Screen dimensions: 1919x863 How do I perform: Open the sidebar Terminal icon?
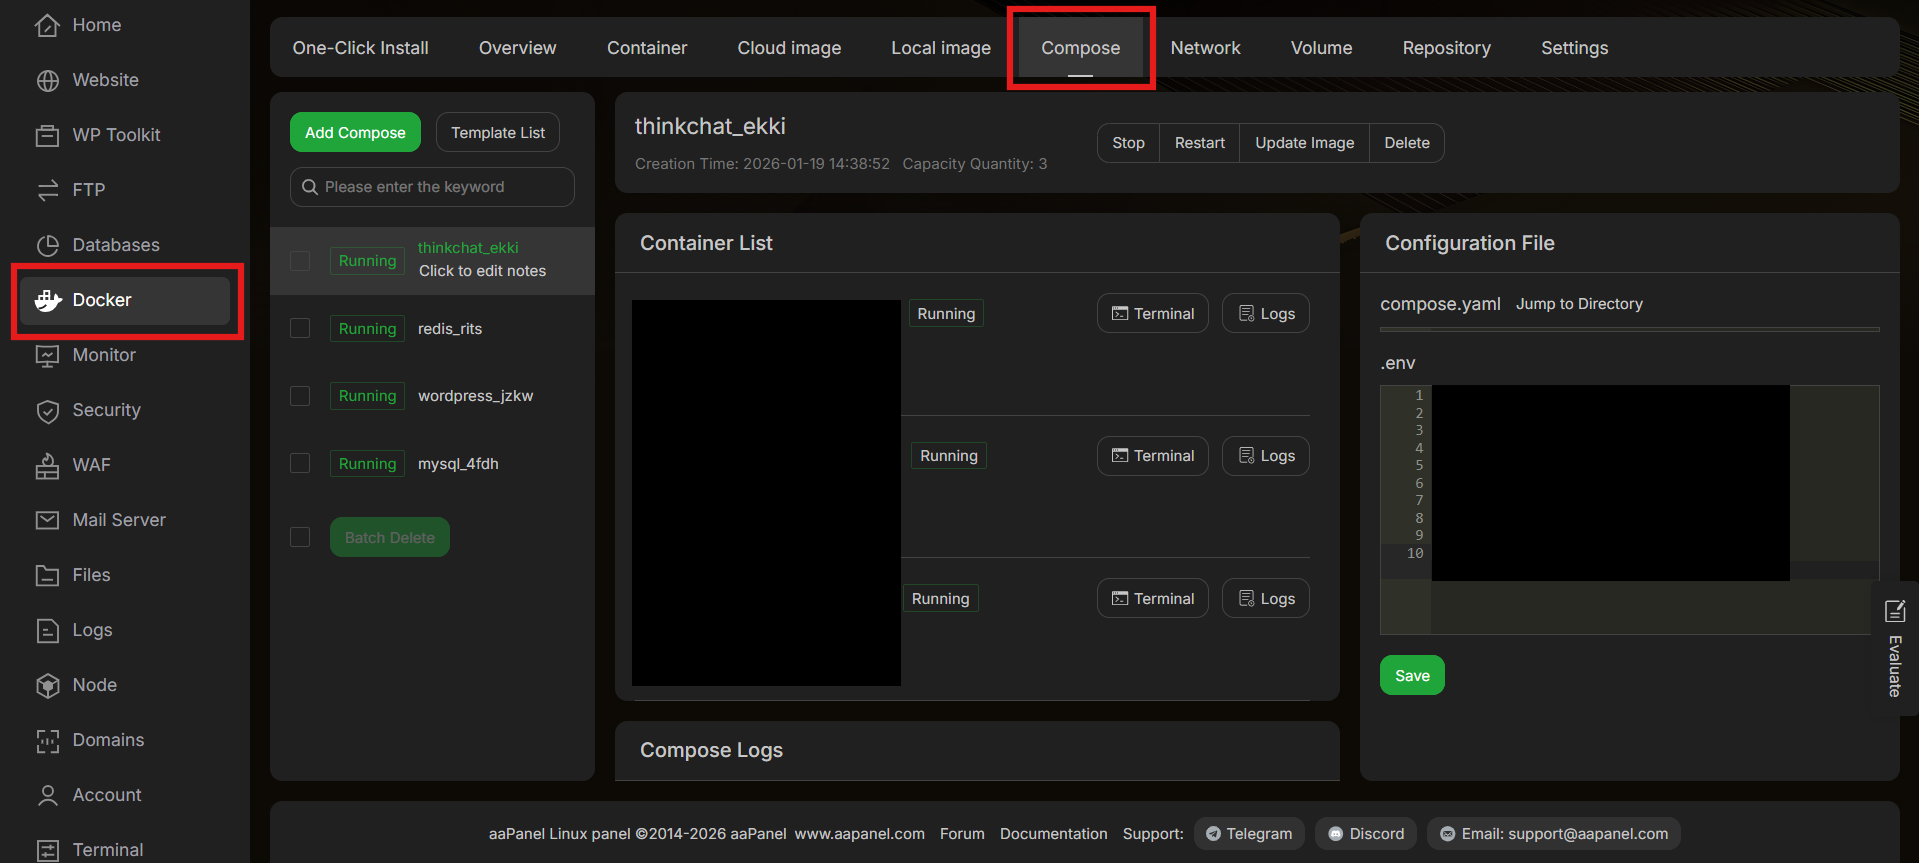[x=47, y=850]
